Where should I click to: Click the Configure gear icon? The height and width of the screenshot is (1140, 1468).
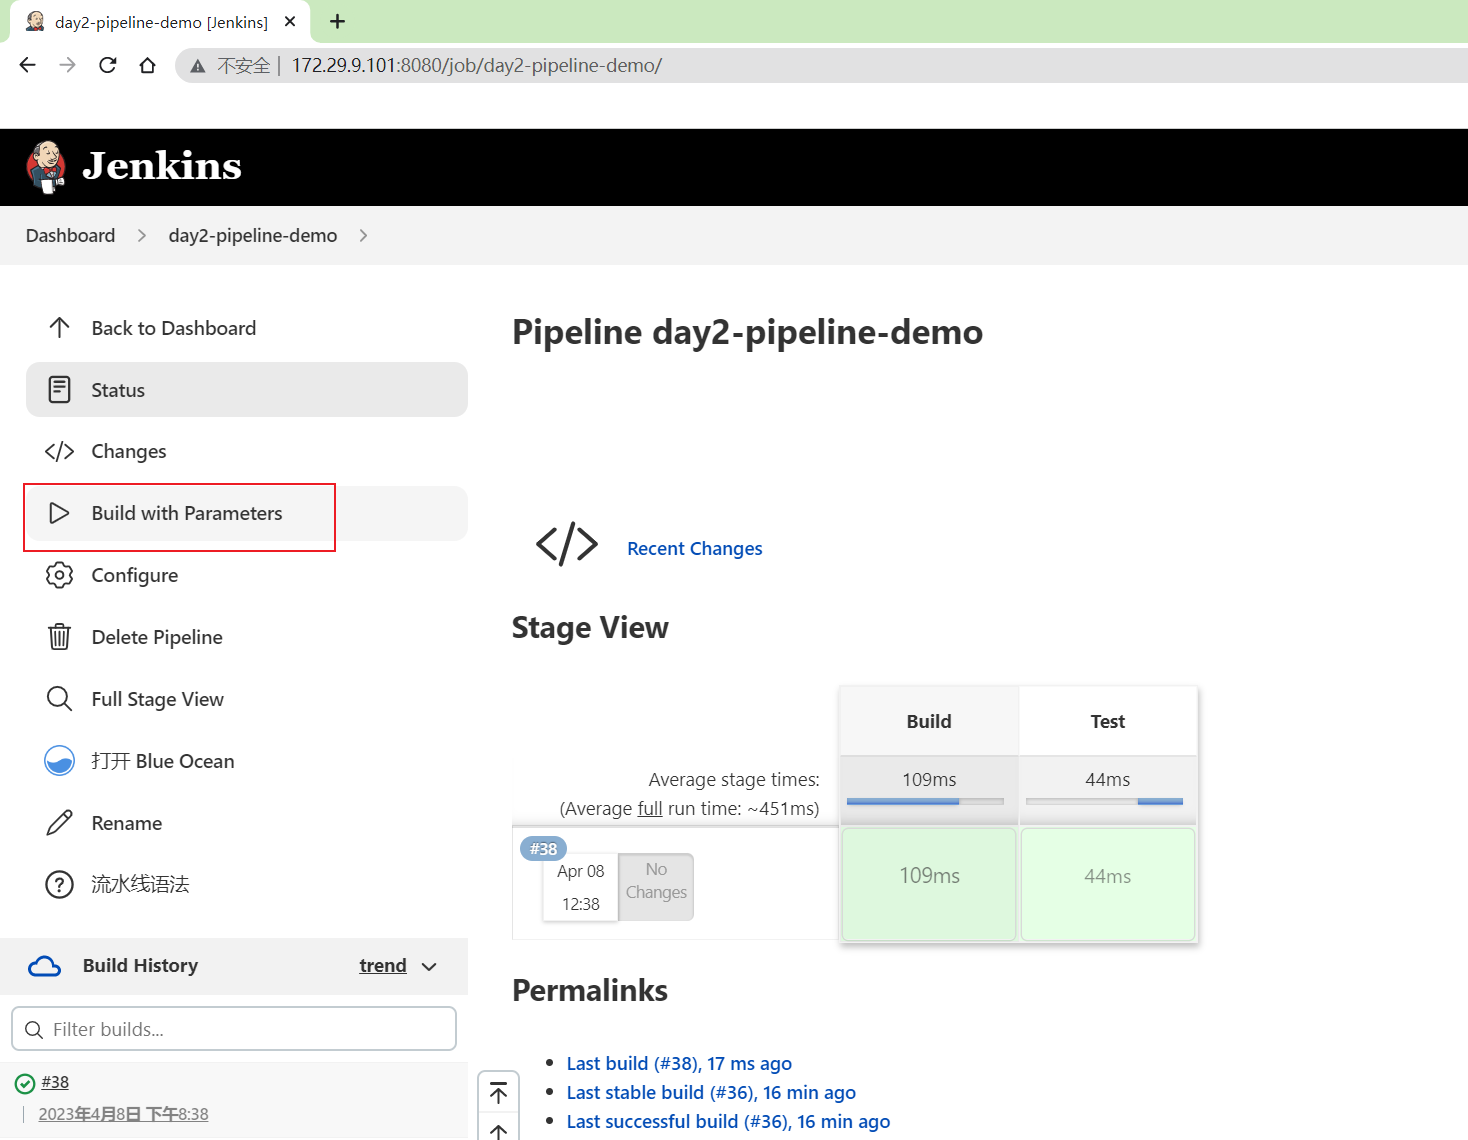59,575
